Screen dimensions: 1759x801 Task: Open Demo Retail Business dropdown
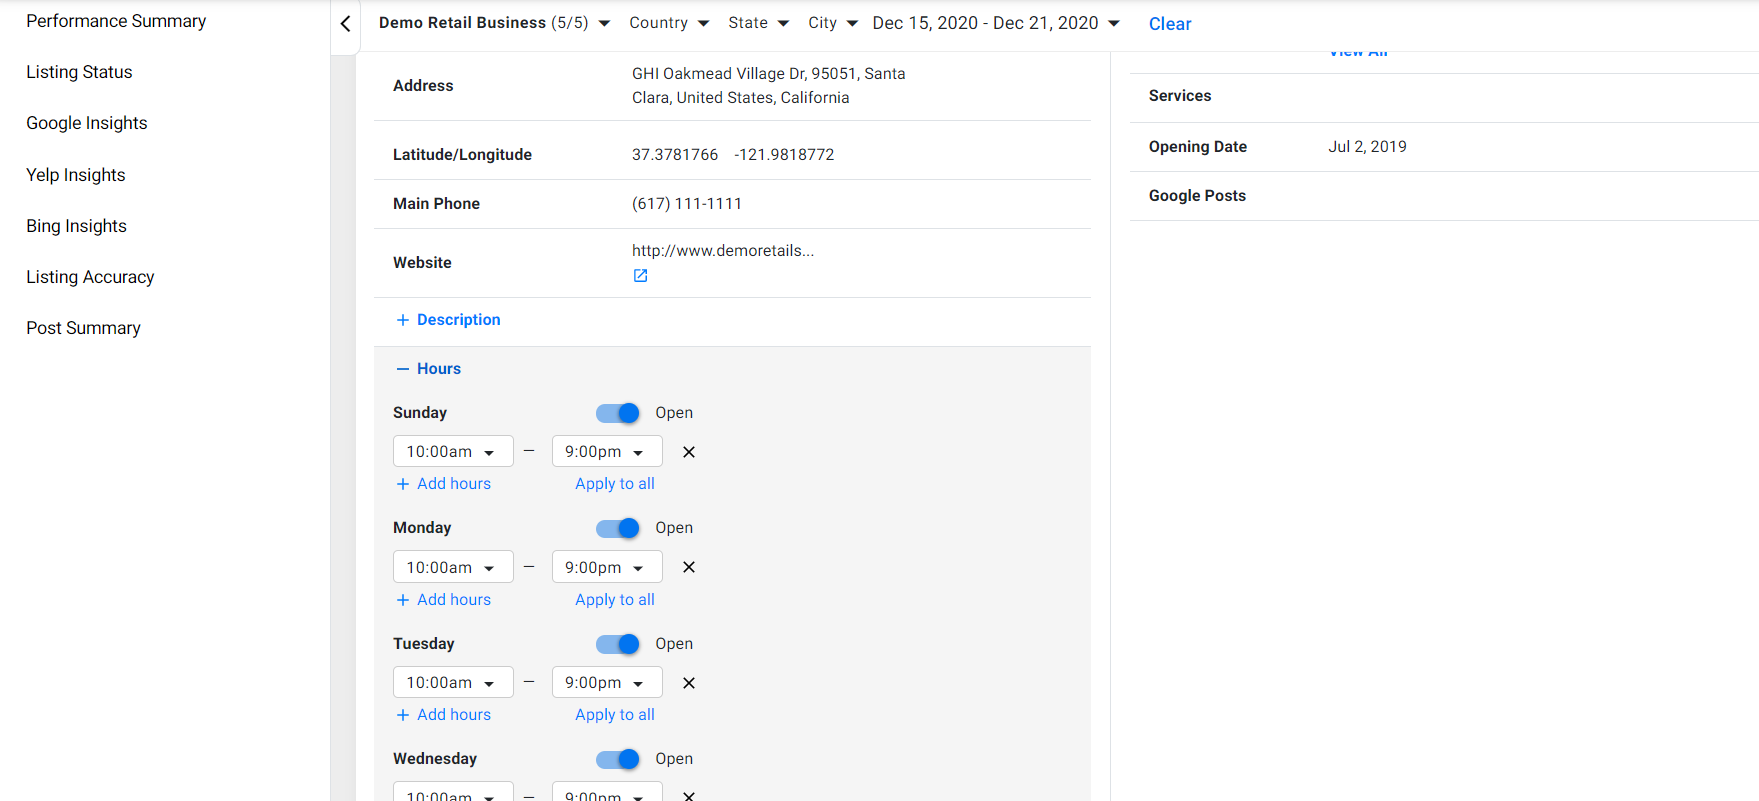click(494, 23)
